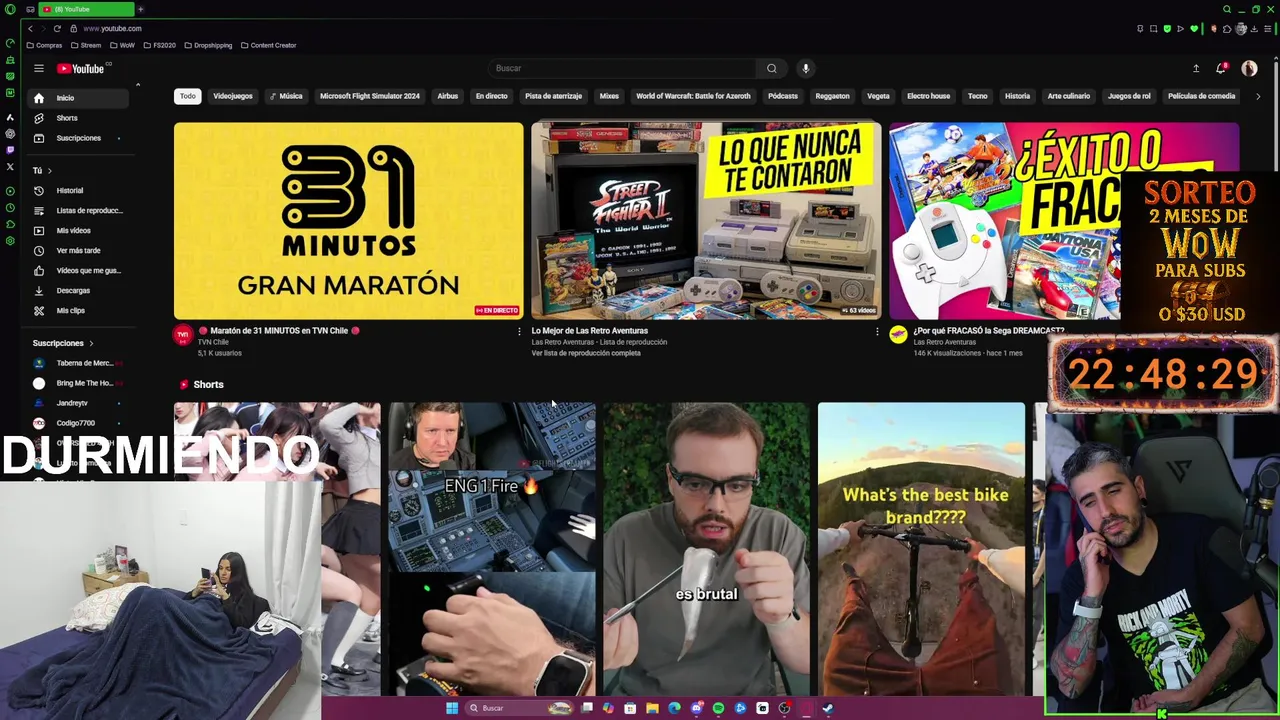Open the TVN Chile channel link
1280x720 pixels.
click(213, 342)
